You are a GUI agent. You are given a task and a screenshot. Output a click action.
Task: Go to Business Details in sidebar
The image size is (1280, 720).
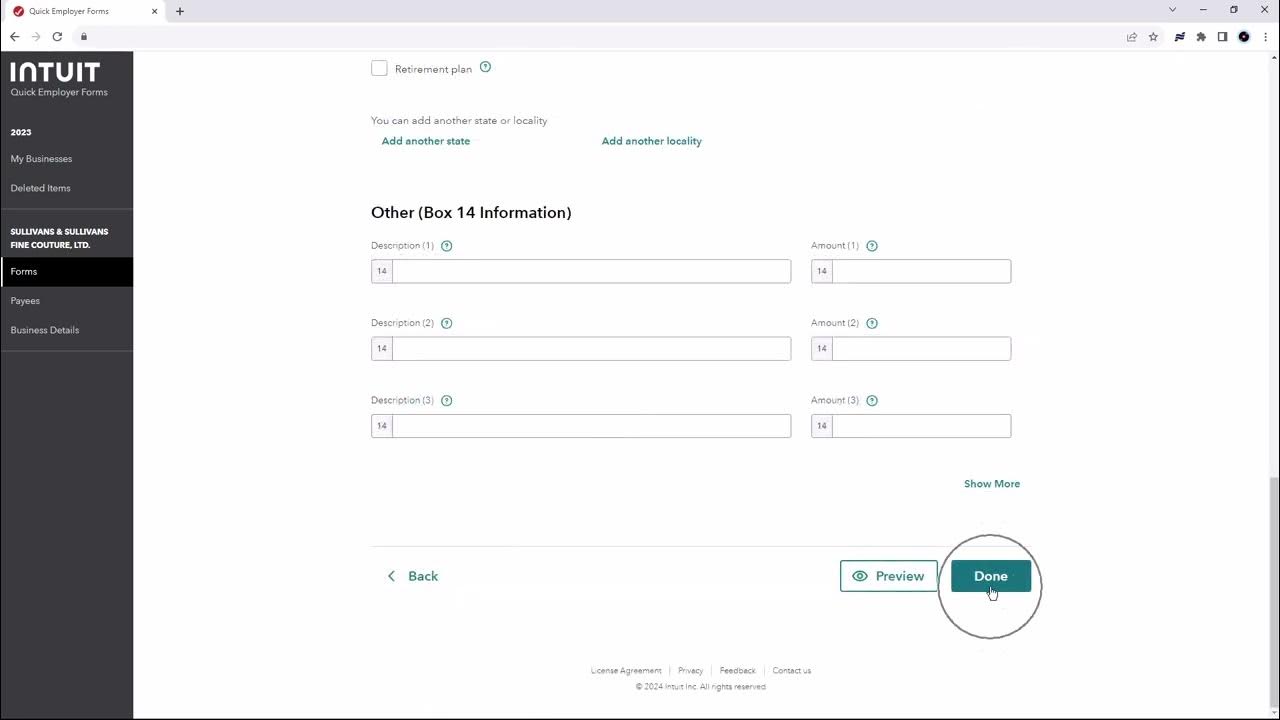click(45, 330)
